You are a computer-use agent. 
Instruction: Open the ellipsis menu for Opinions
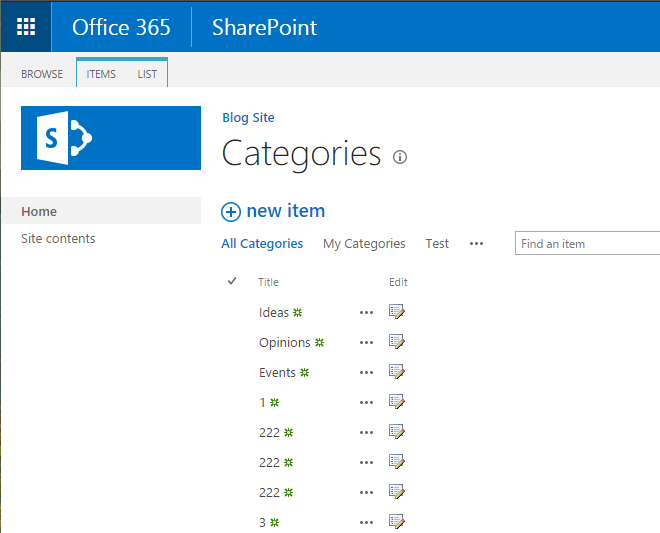[x=366, y=343]
